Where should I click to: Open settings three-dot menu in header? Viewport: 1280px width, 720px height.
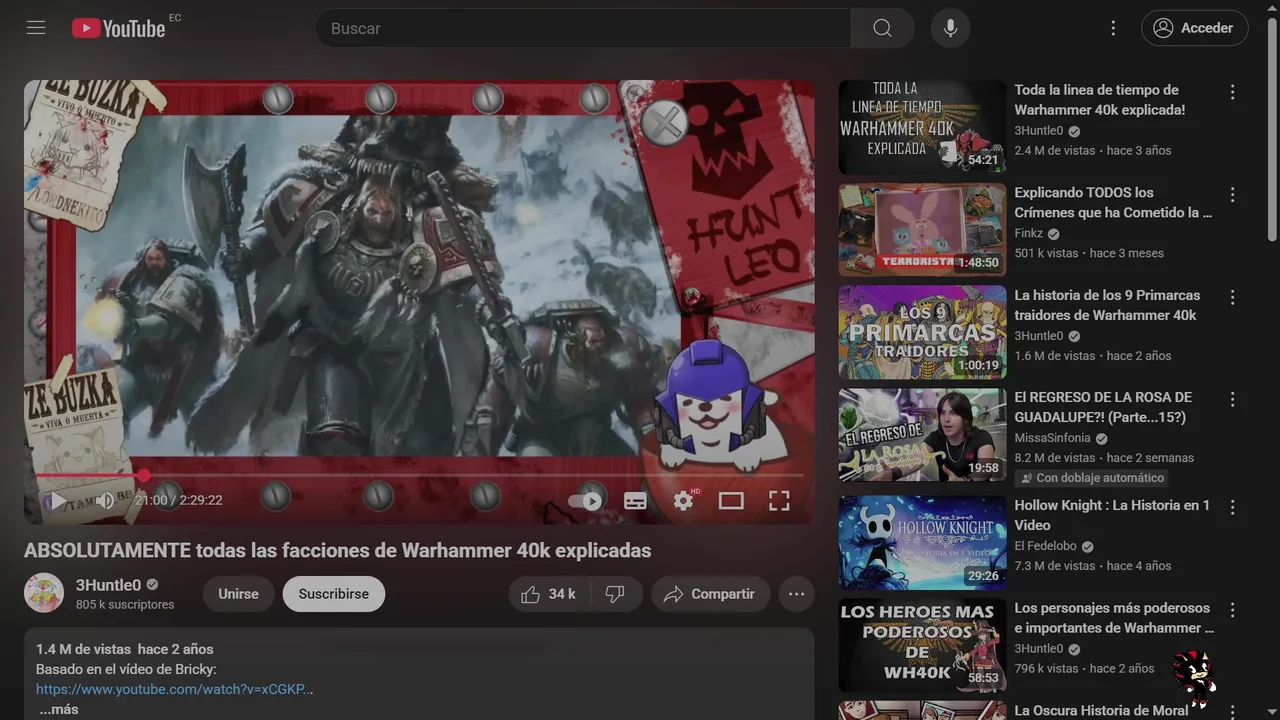pyautogui.click(x=1113, y=28)
